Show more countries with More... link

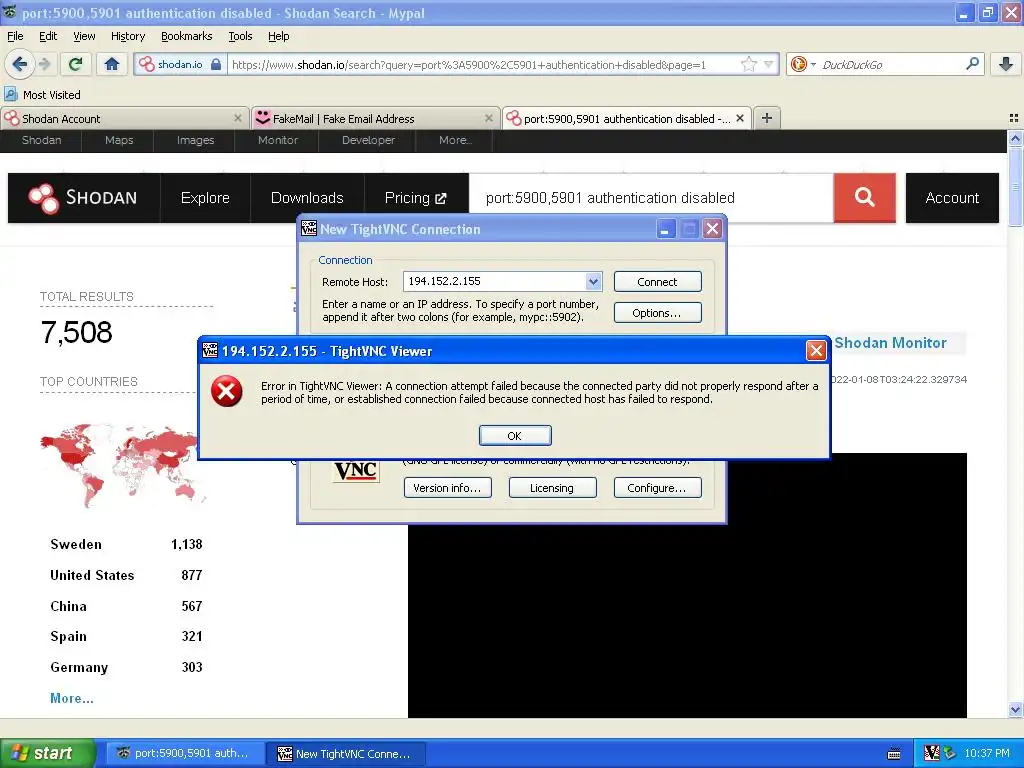point(72,698)
